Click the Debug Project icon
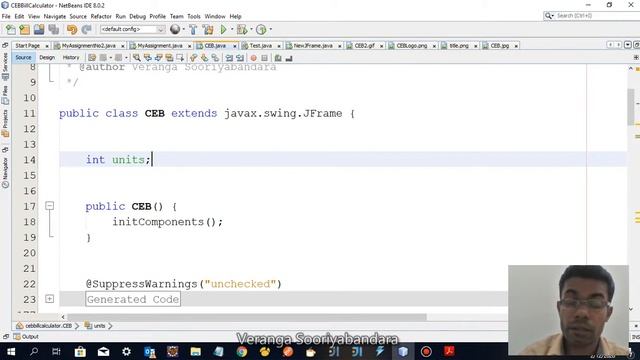 [x=242, y=29]
